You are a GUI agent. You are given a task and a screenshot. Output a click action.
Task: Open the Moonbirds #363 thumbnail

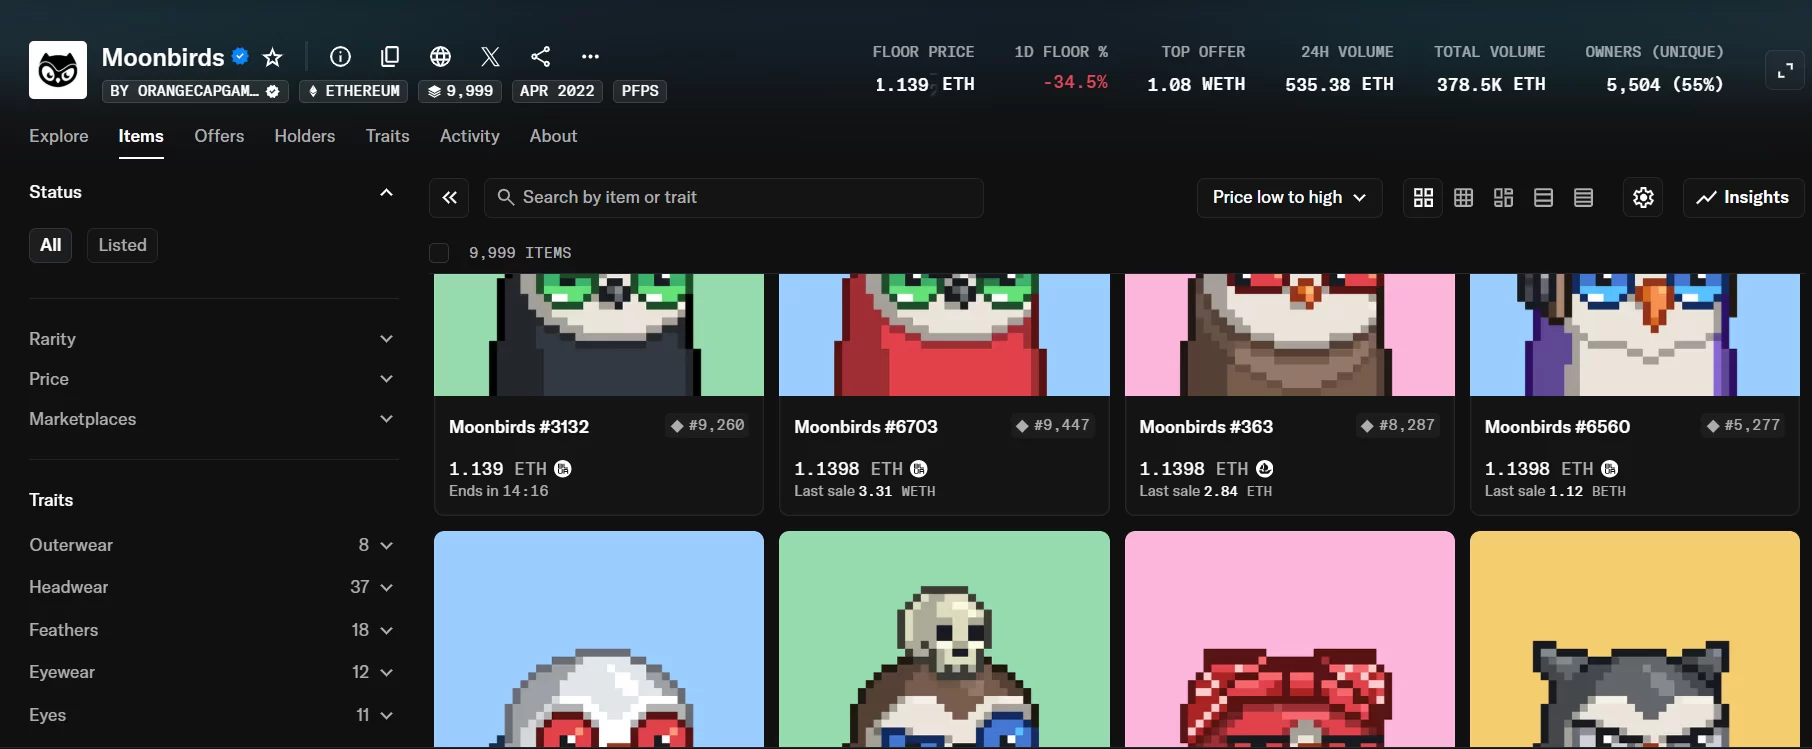[x=1290, y=335]
